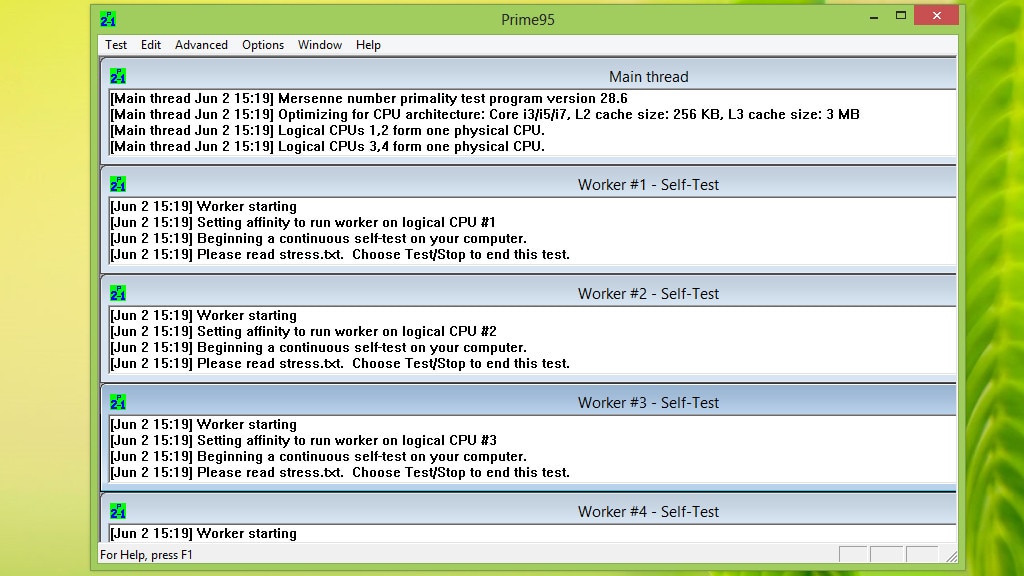Click the logical CPU #1 affinity line
The width and height of the screenshot is (1024, 576).
click(303, 223)
